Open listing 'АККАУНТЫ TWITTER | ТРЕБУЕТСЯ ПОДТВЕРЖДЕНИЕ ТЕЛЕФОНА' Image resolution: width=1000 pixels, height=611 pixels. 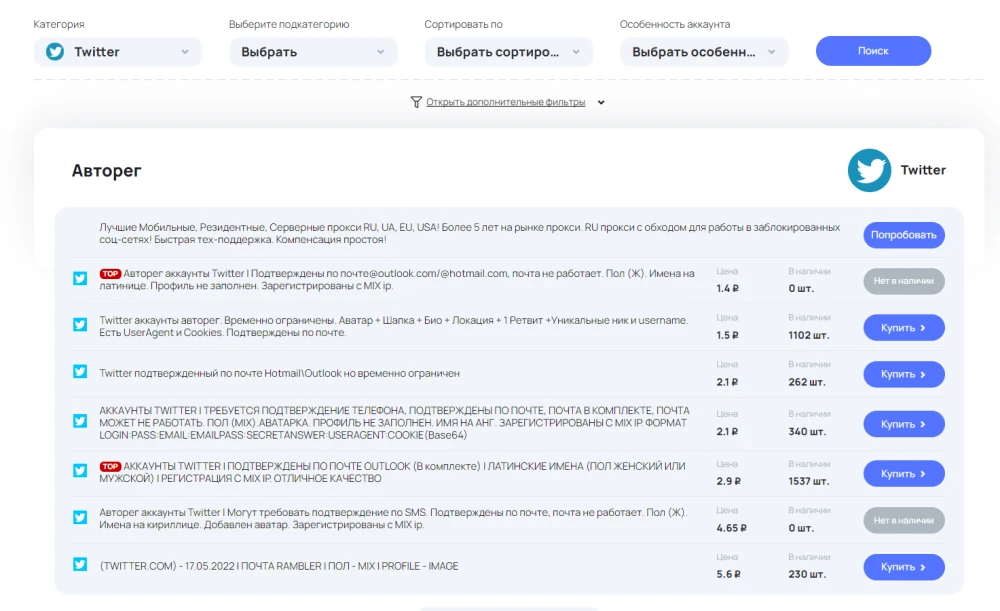click(394, 422)
